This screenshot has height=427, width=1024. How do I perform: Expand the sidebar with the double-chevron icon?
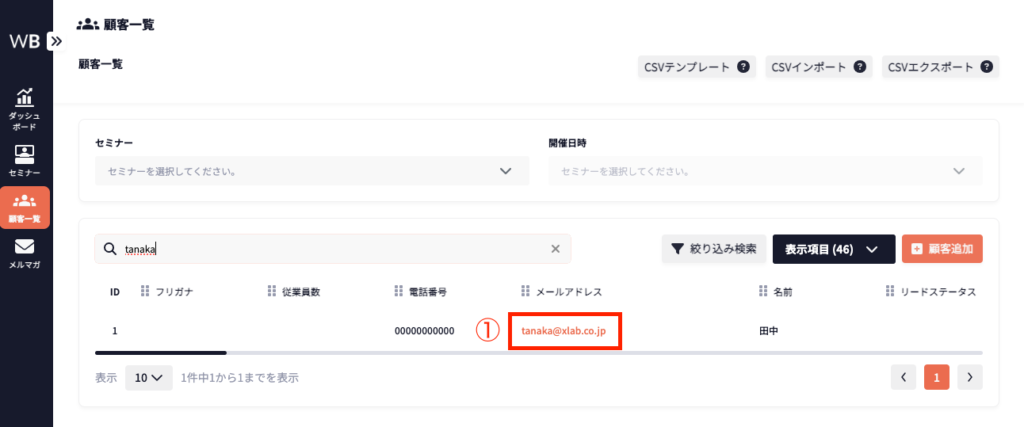[x=56, y=42]
